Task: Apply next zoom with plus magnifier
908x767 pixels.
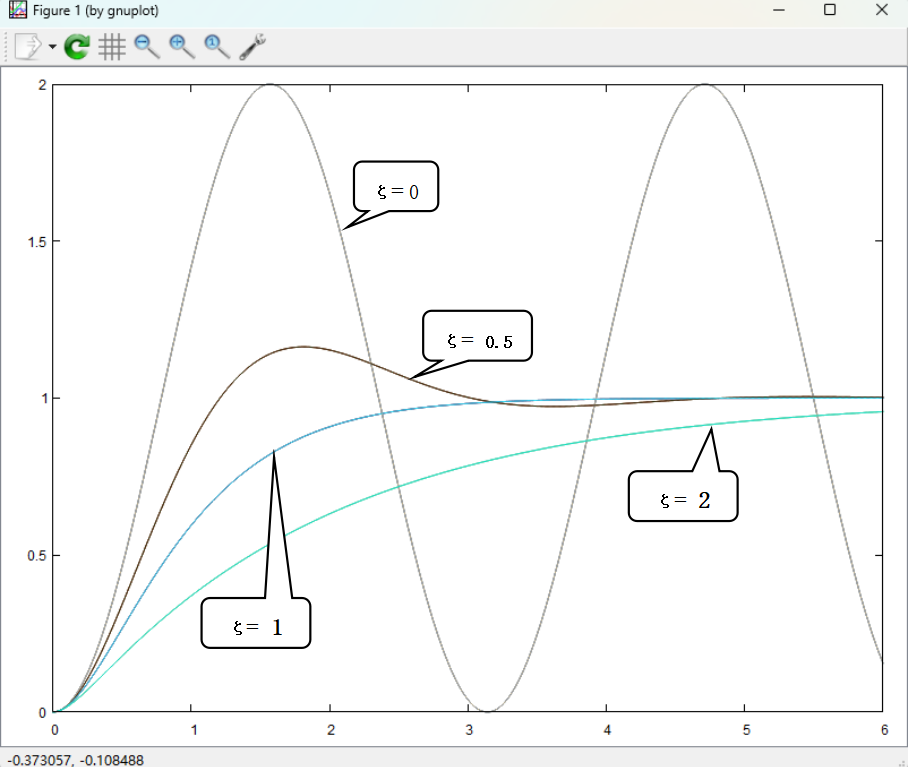Action: pos(182,46)
